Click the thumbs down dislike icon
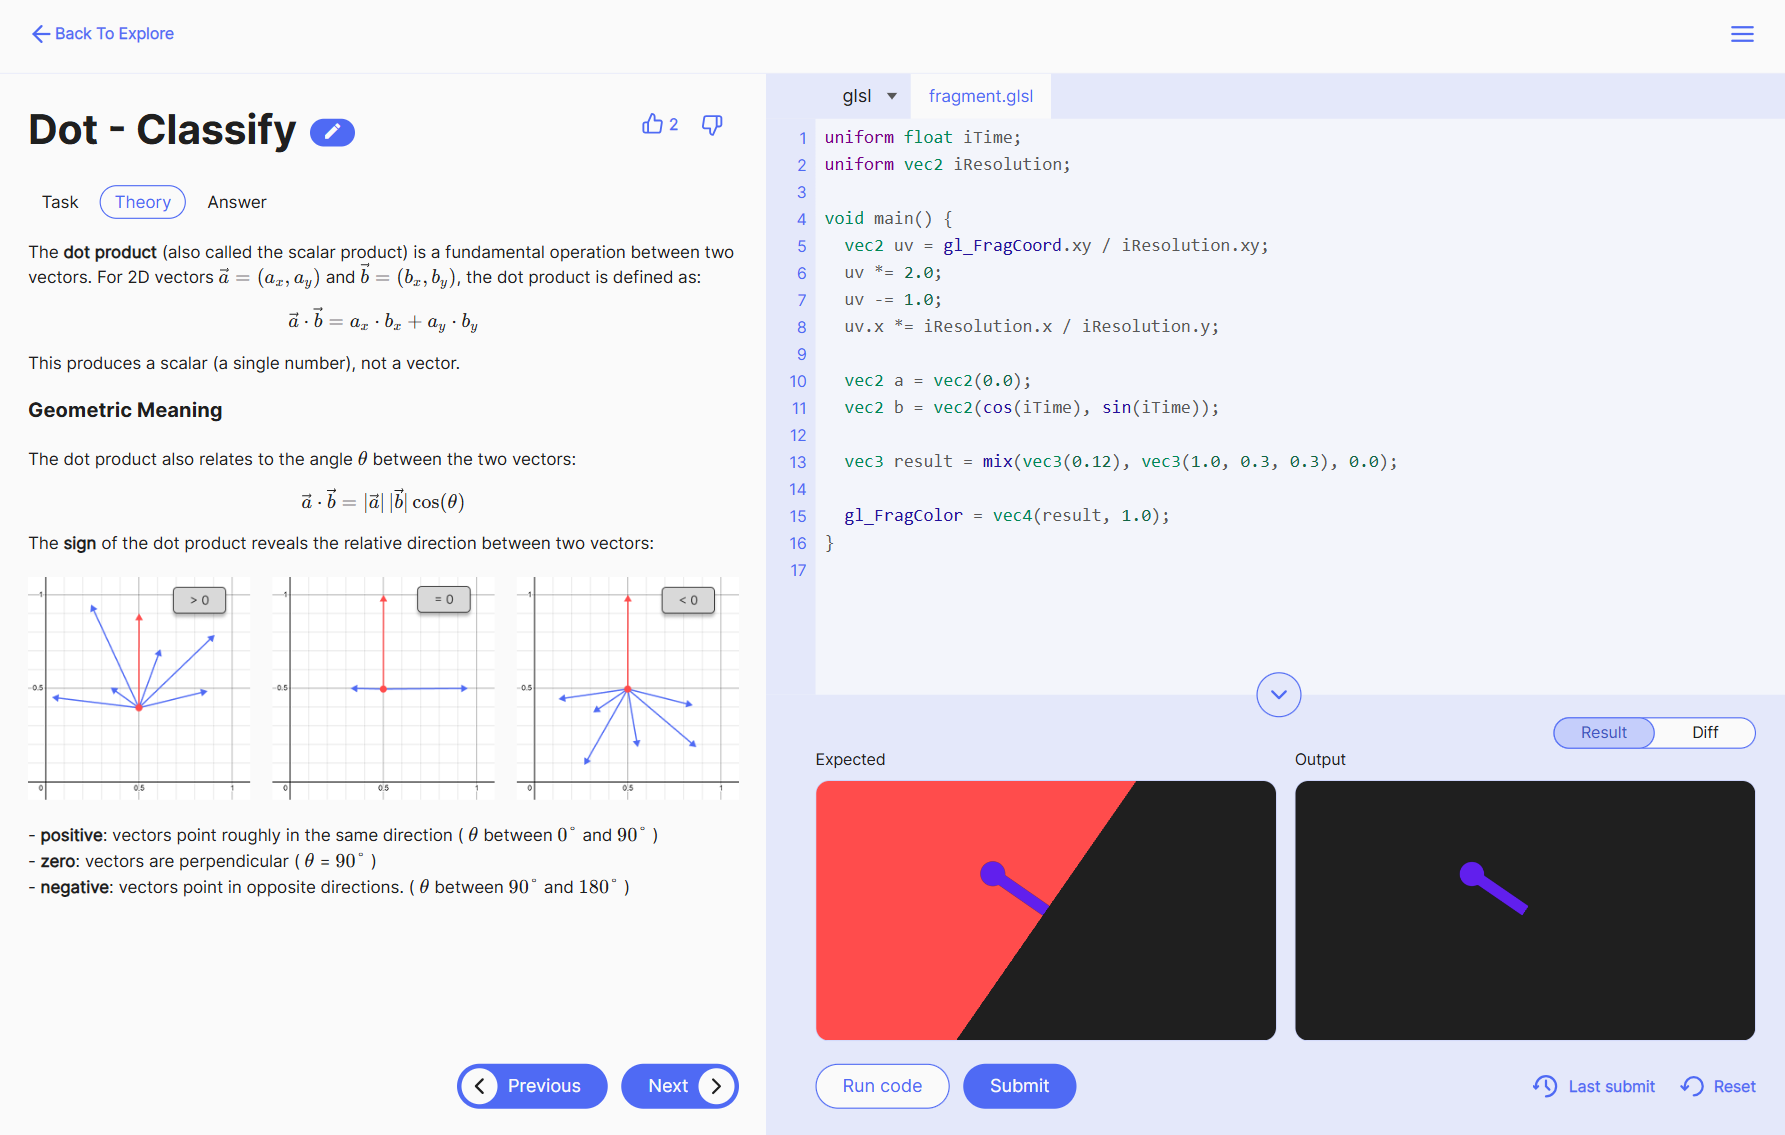1785x1135 pixels. click(x=712, y=125)
